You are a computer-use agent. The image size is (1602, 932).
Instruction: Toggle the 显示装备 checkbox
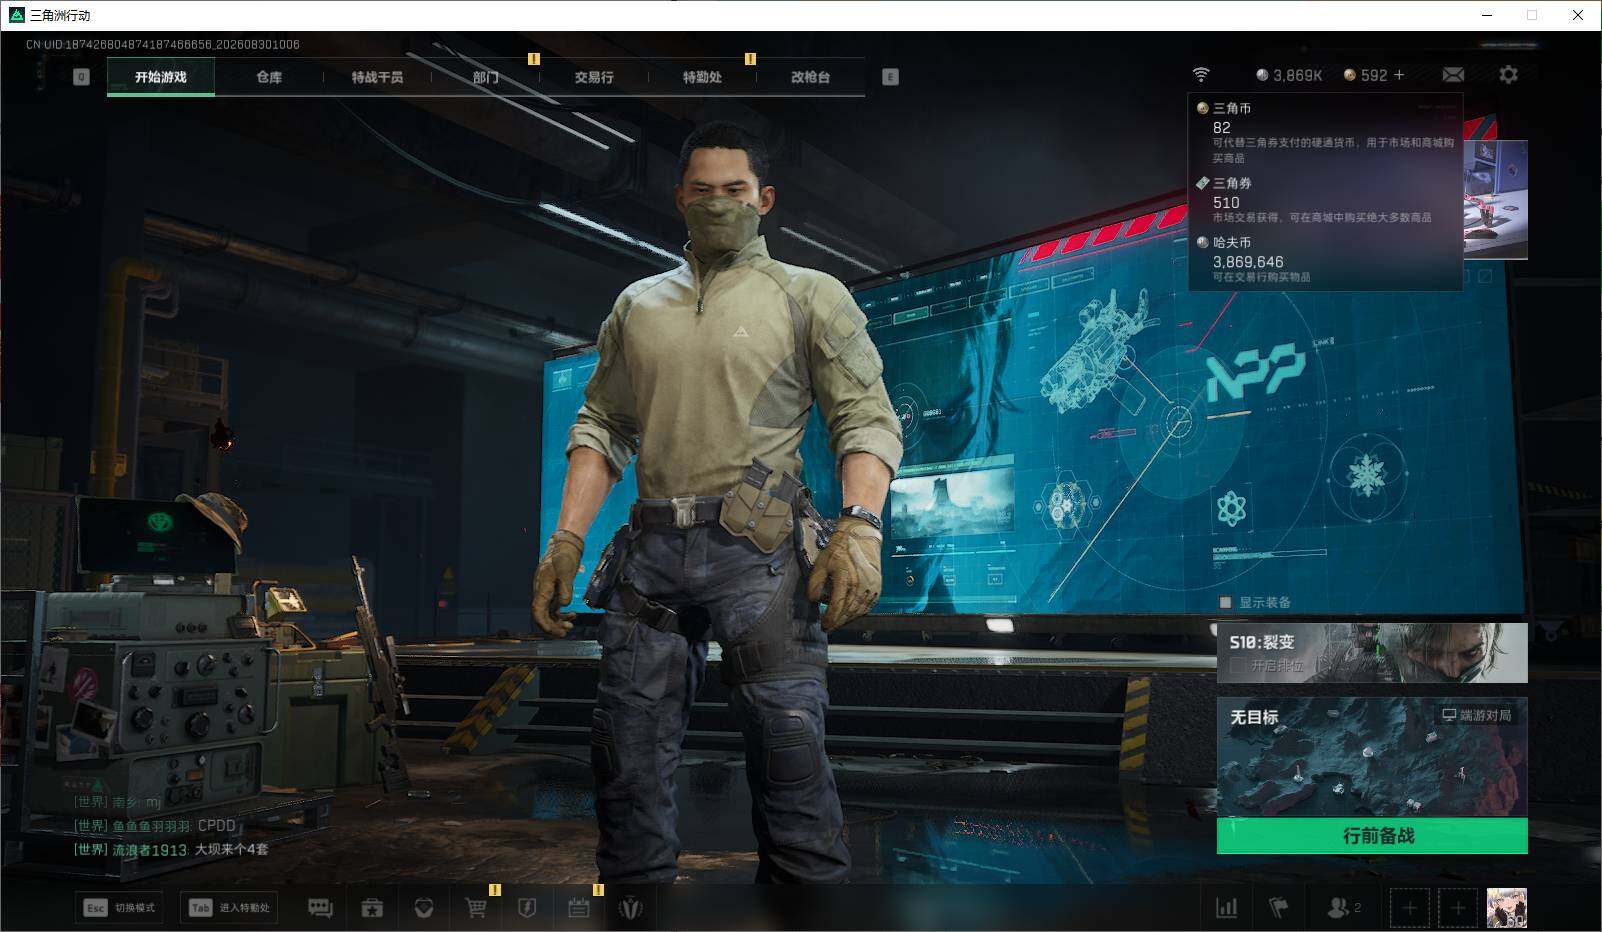(1225, 602)
